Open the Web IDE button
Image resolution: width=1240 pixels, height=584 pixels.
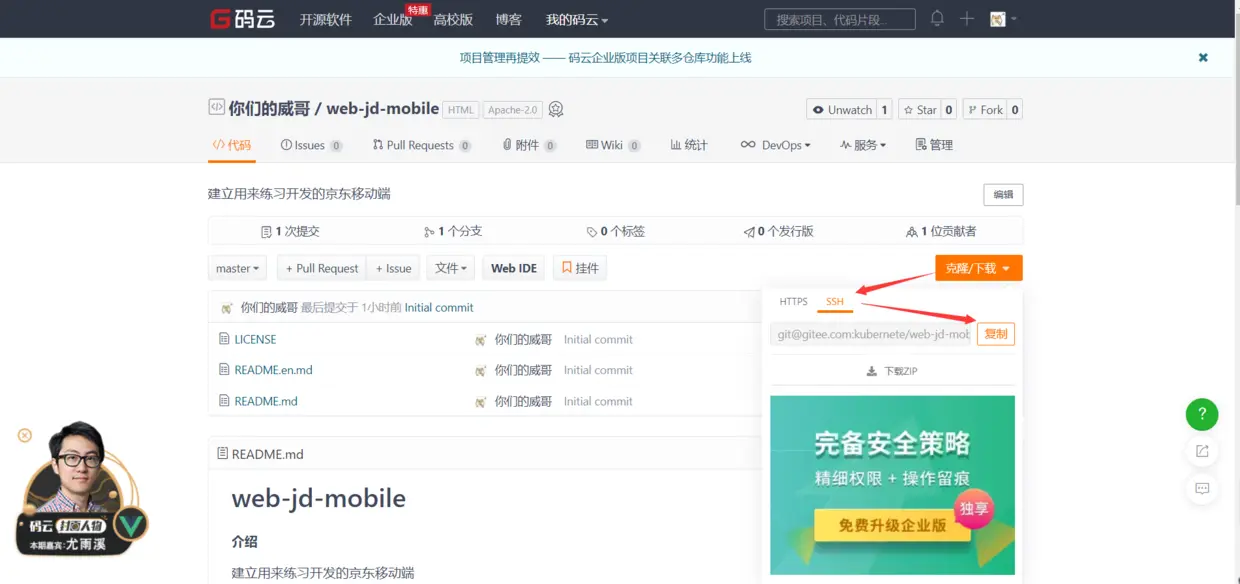tap(514, 268)
